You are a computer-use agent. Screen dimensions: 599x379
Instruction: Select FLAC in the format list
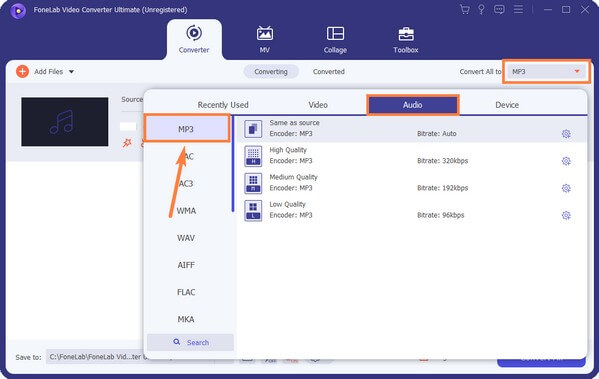point(186,292)
